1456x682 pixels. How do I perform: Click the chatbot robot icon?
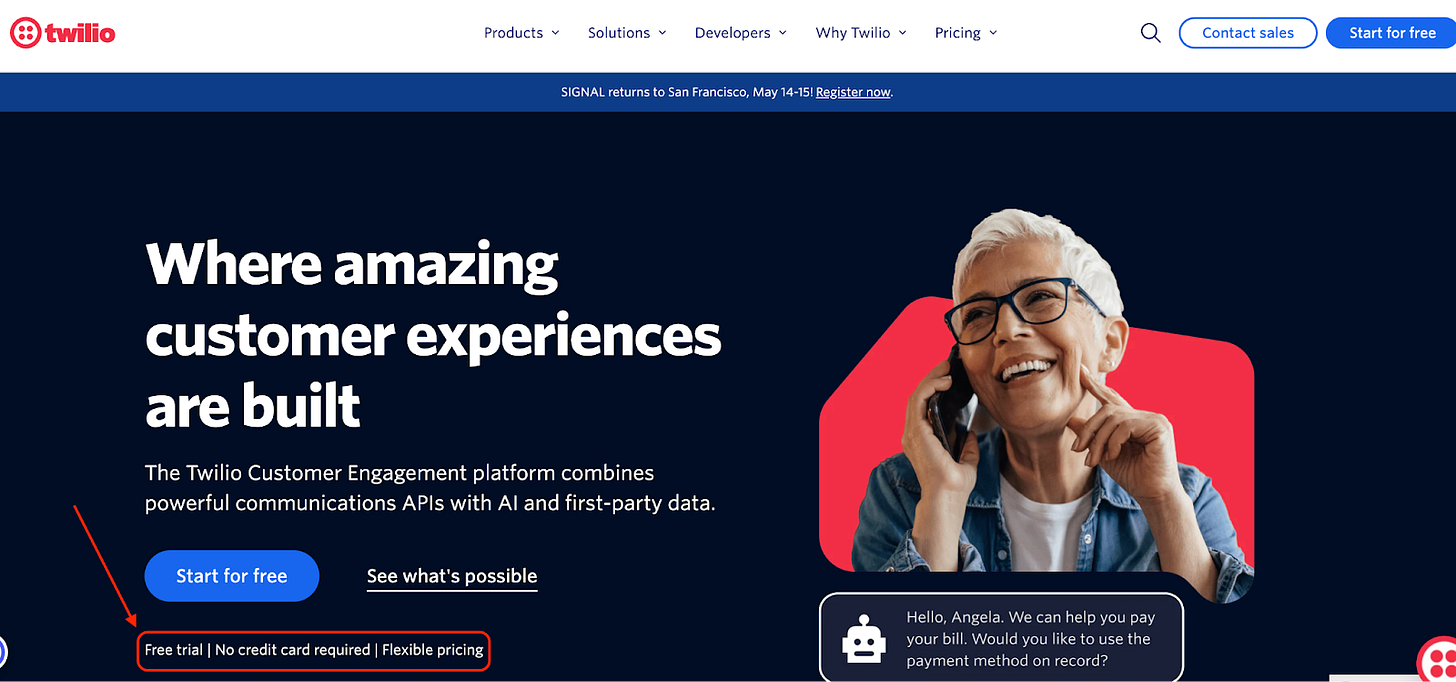tap(864, 638)
